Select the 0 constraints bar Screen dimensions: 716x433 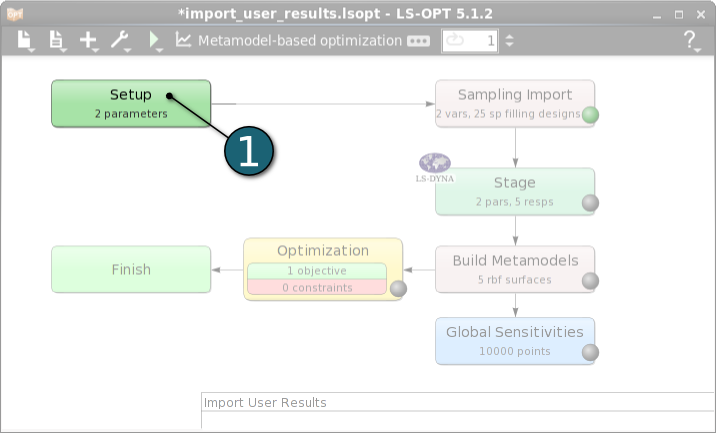[x=317, y=287]
